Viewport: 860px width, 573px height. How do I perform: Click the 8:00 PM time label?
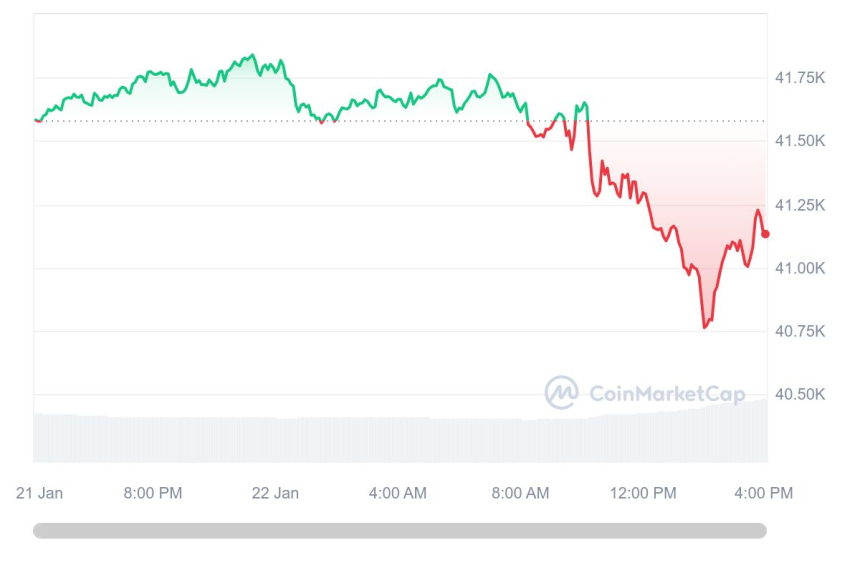tap(153, 493)
